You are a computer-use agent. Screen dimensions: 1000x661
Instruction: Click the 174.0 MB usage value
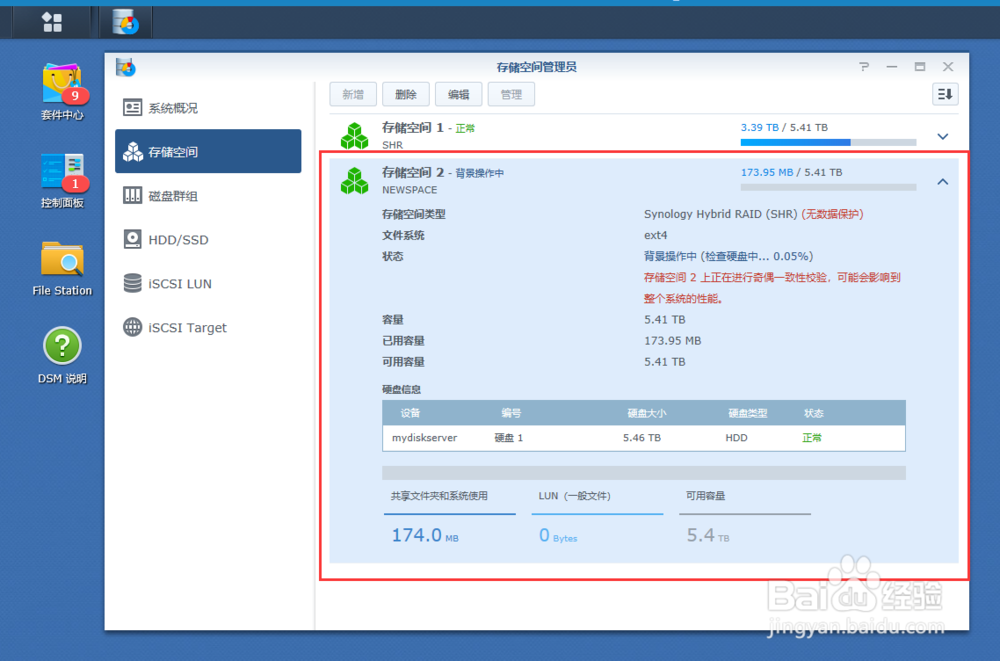(425, 535)
